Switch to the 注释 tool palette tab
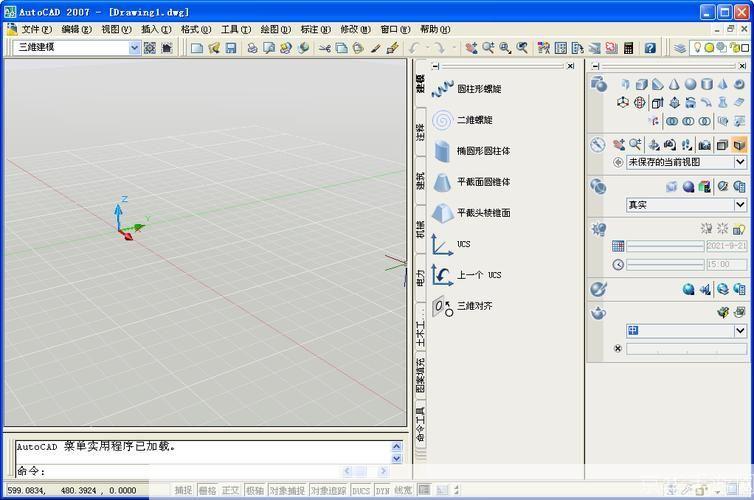This screenshot has width=754, height=500. tap(420, 131)
